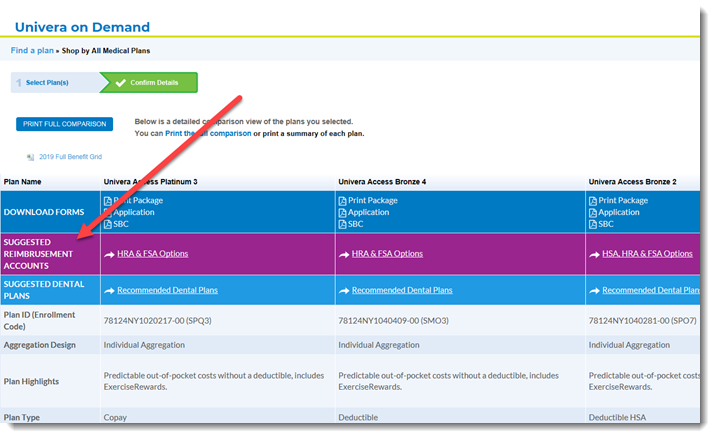Download Platinum 3 Application form
This screenshot has height=439, width=715.
coord(134,212)
